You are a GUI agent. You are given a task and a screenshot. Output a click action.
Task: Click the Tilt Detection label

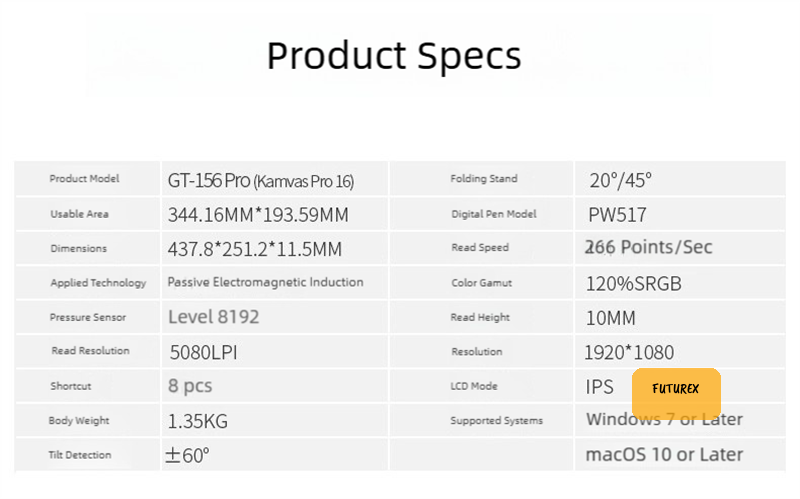(x=80, y=455)
